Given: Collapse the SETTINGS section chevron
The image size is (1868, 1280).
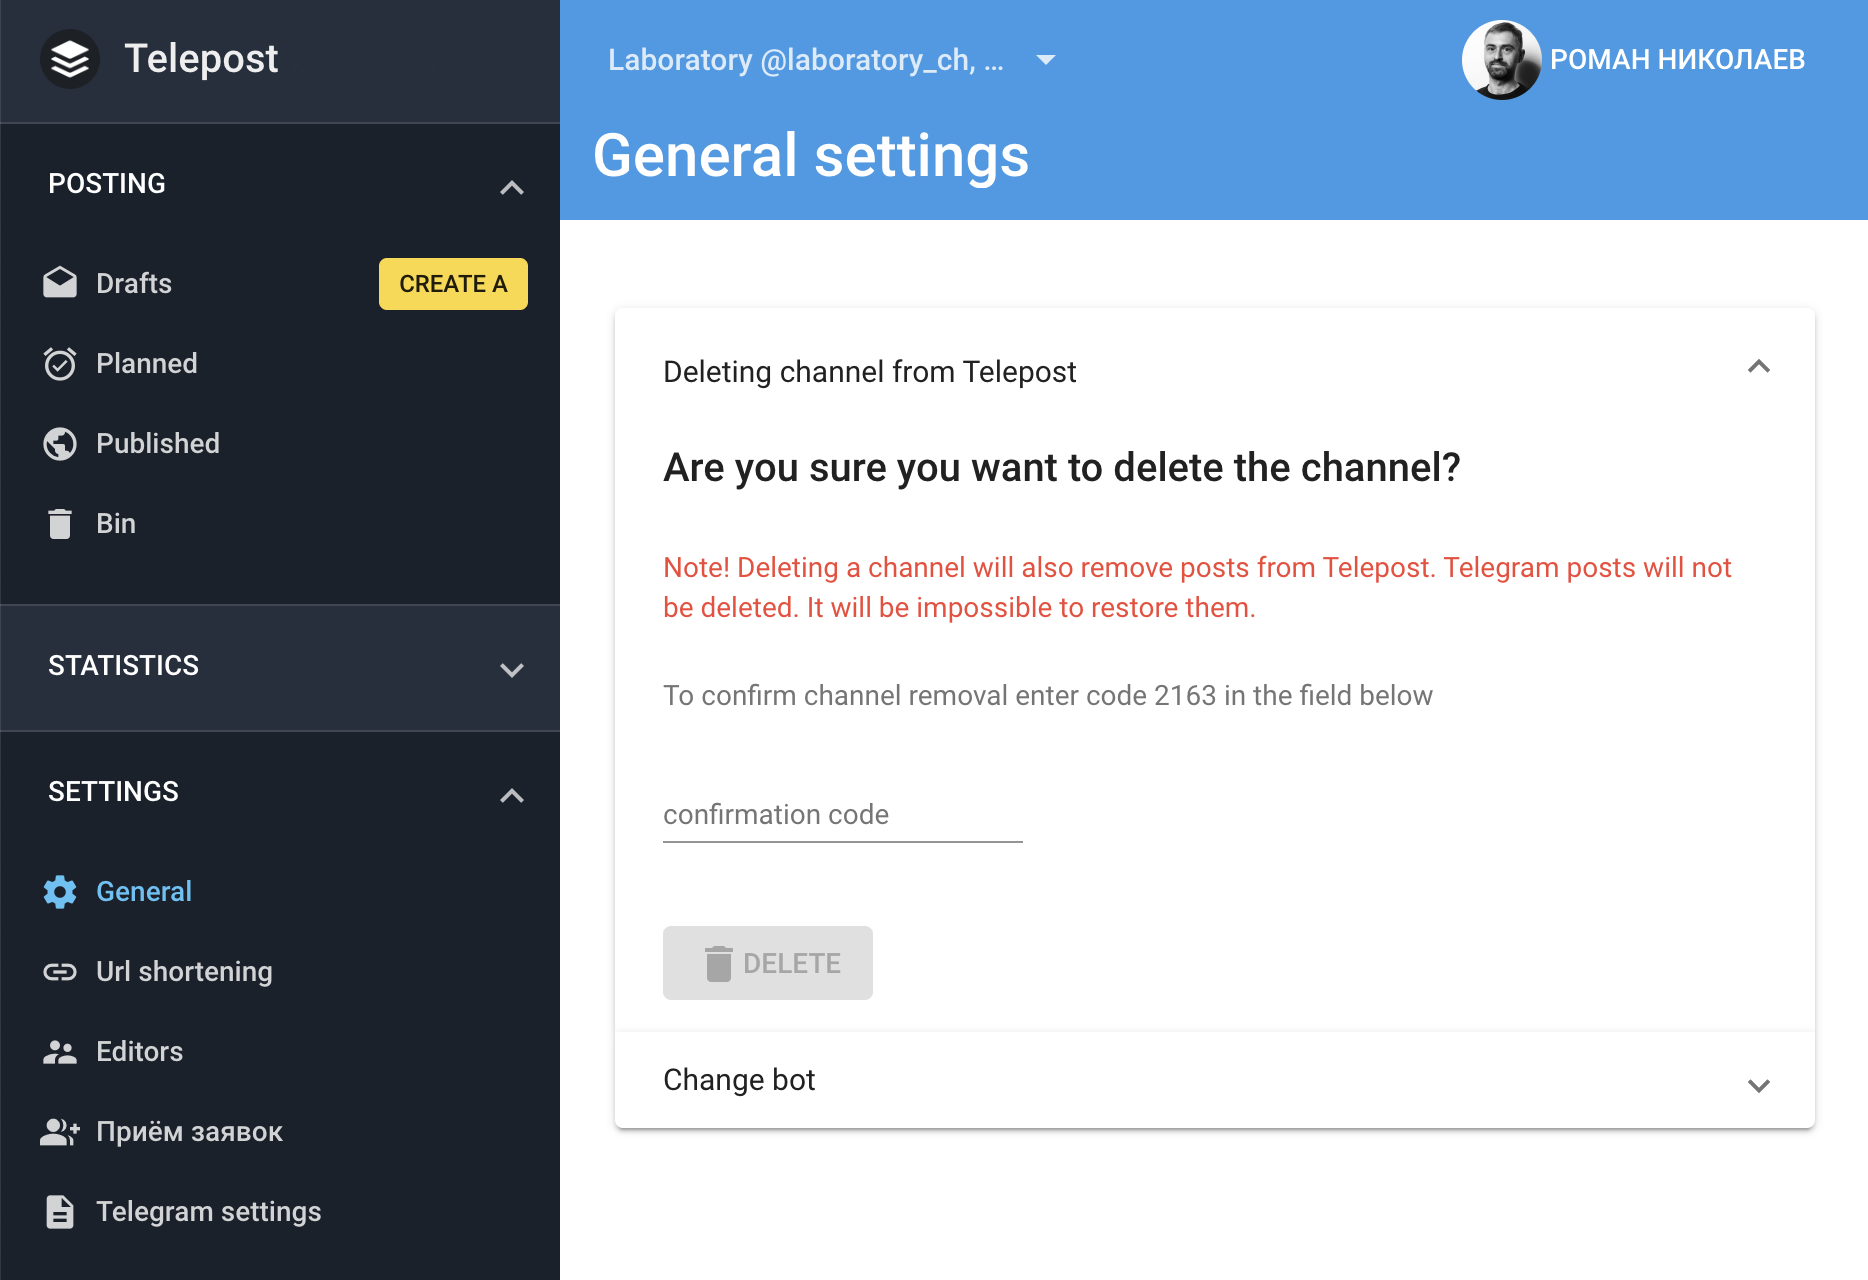Looking at the screenshot, I should 512,795.
